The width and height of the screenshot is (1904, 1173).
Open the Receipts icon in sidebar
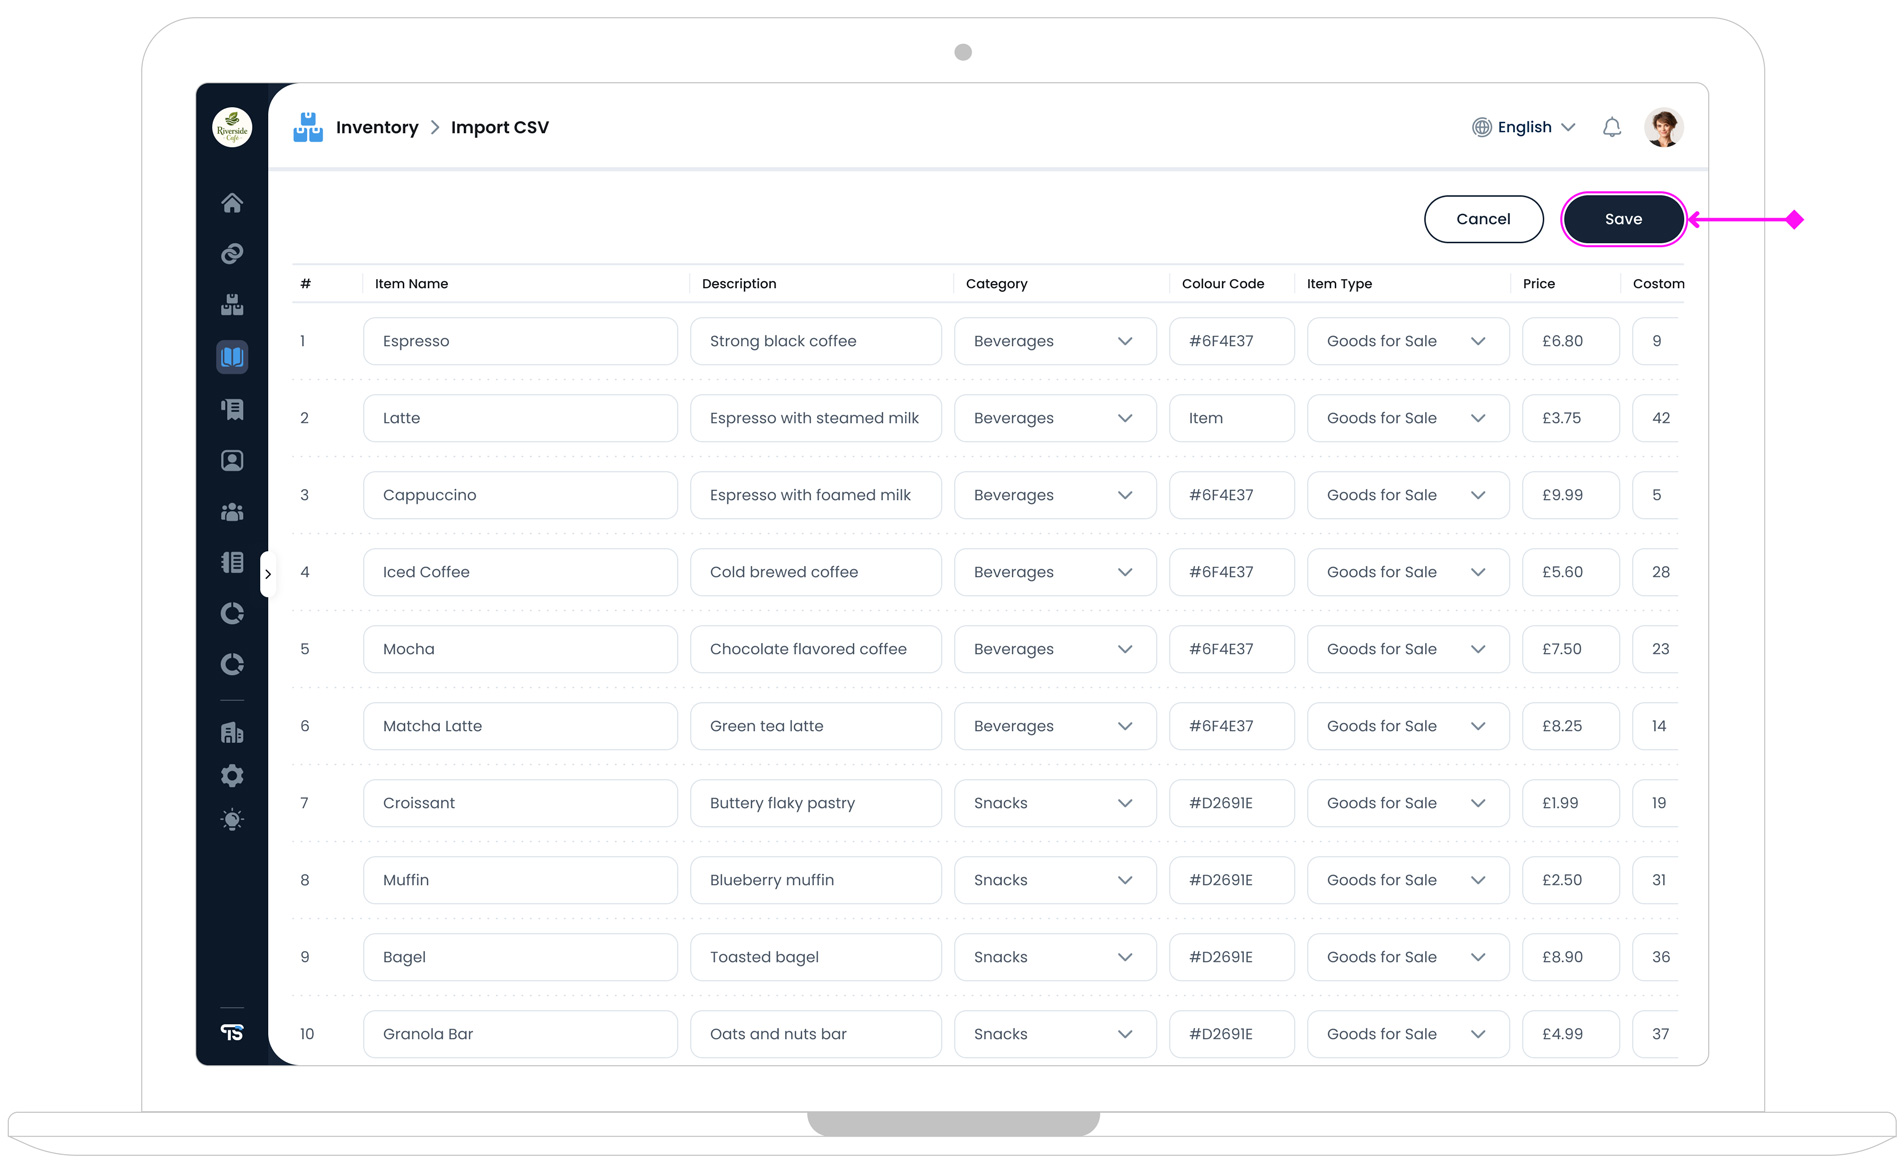(x=232, y=409)
